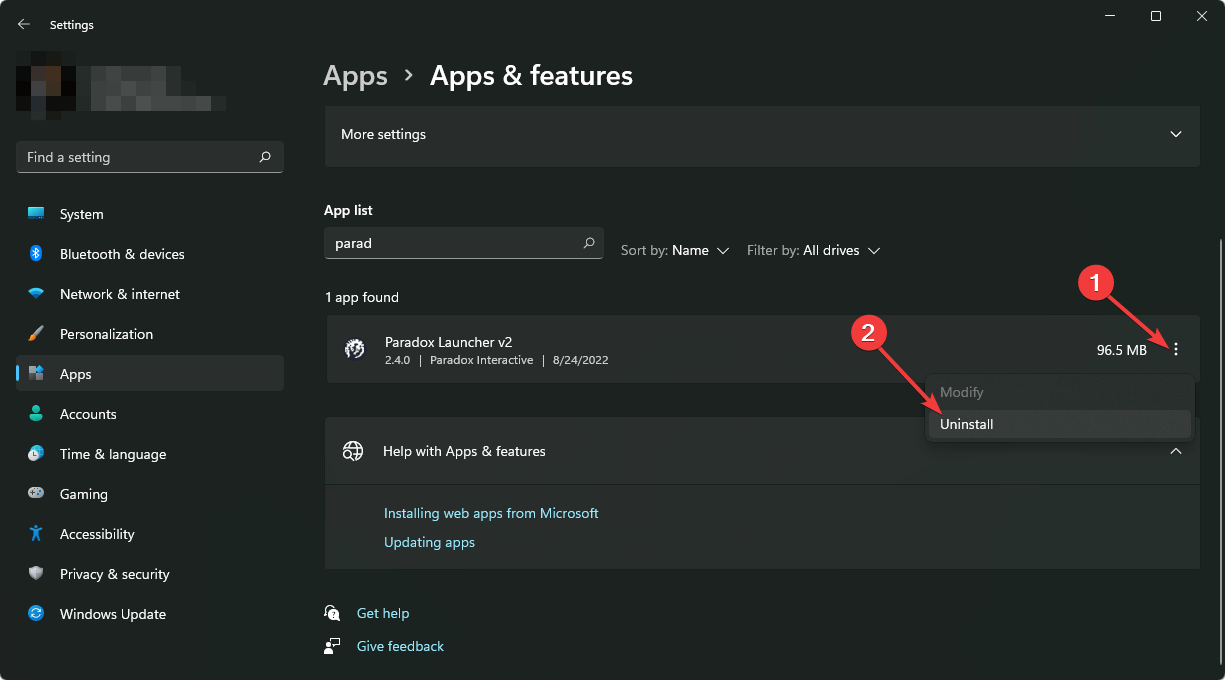1225x680 pixels.
Task: Open Bluetooth & devices settings
Action: pos(150,254)
